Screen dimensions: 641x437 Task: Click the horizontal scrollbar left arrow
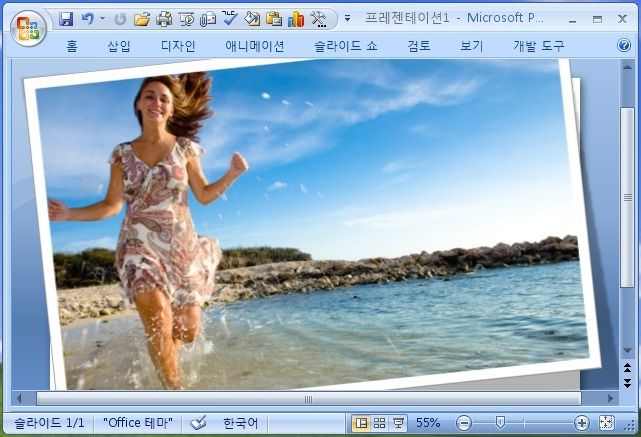click(18, 398)
